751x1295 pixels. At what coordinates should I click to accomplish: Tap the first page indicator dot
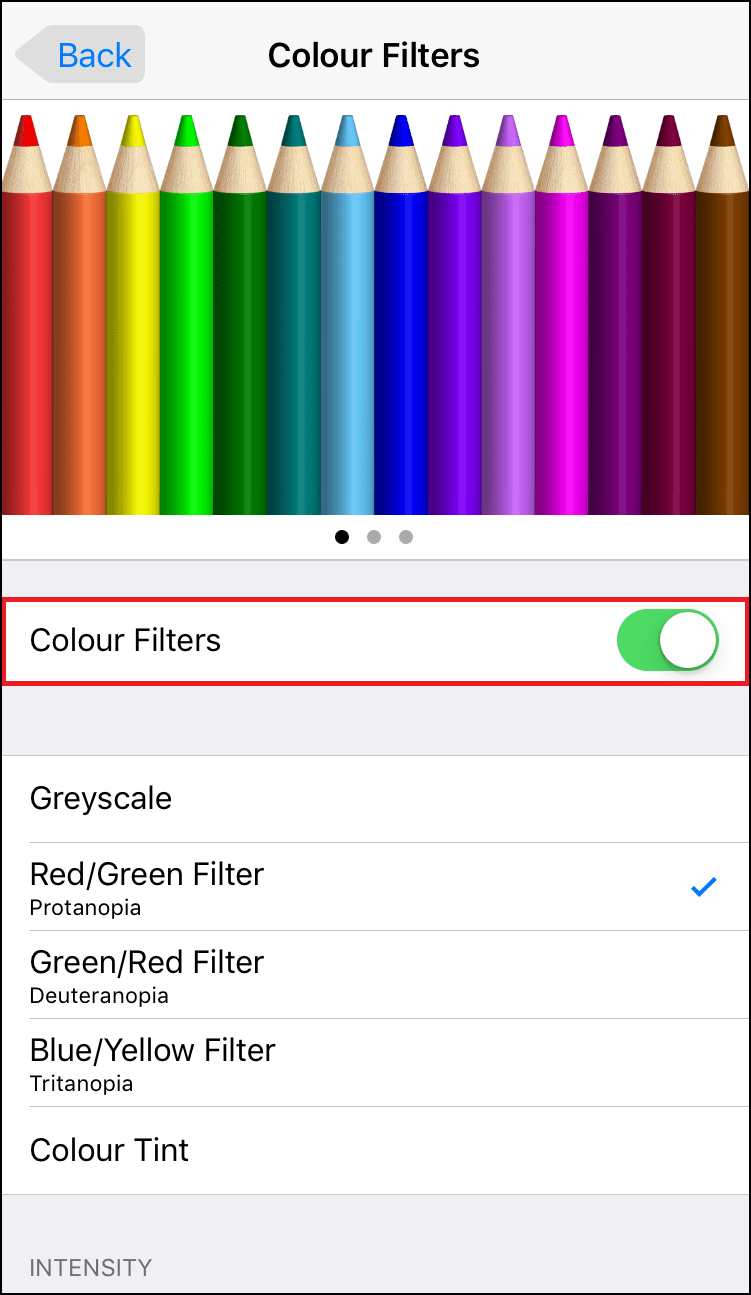click(342, 537)
